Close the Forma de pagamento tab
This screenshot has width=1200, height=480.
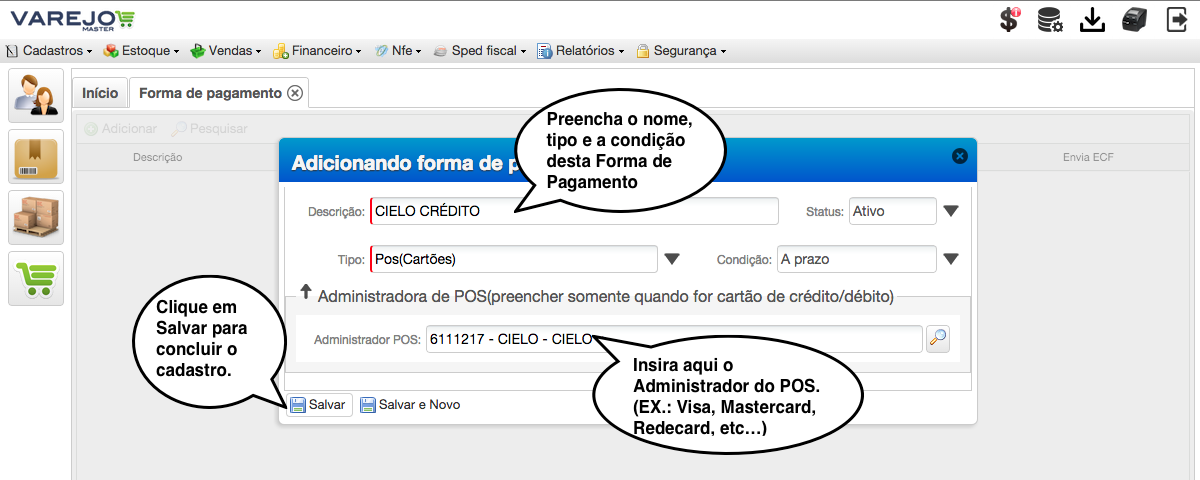click(295, 93)
